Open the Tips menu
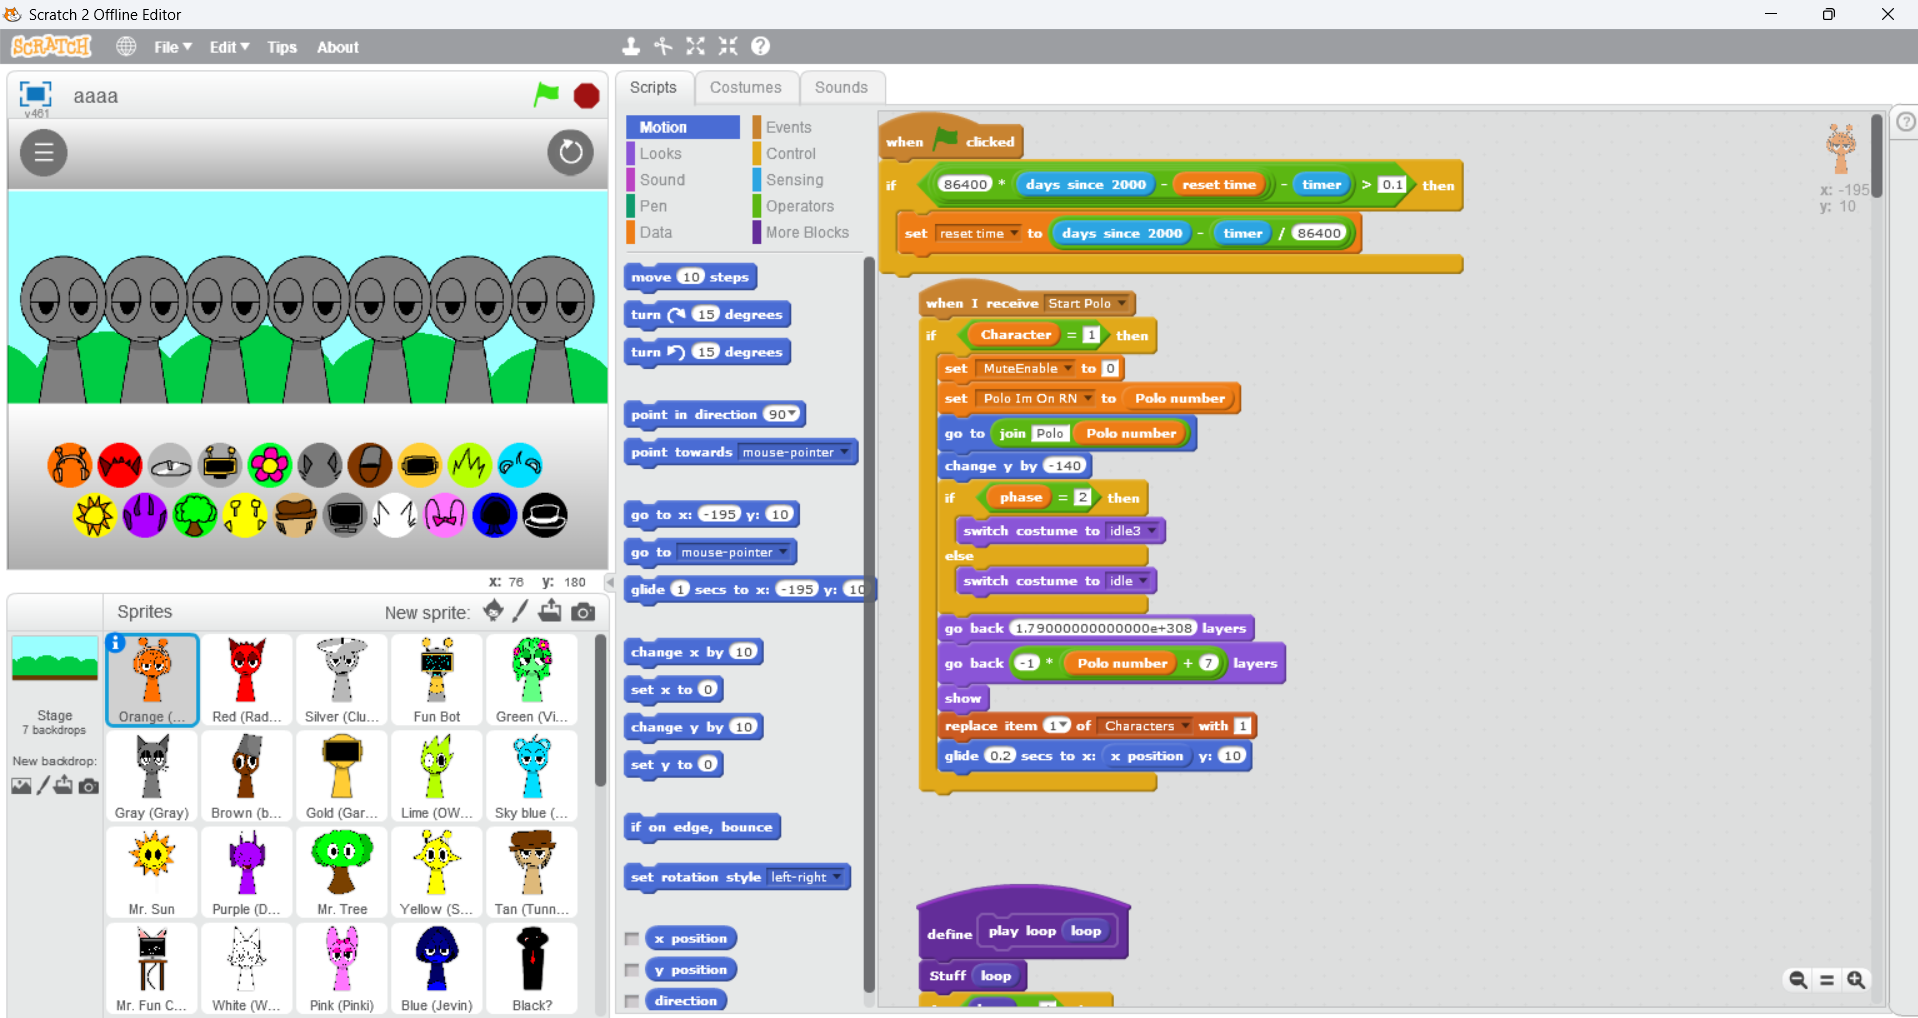1918x1018 pixels. click(x=282, y=47)
